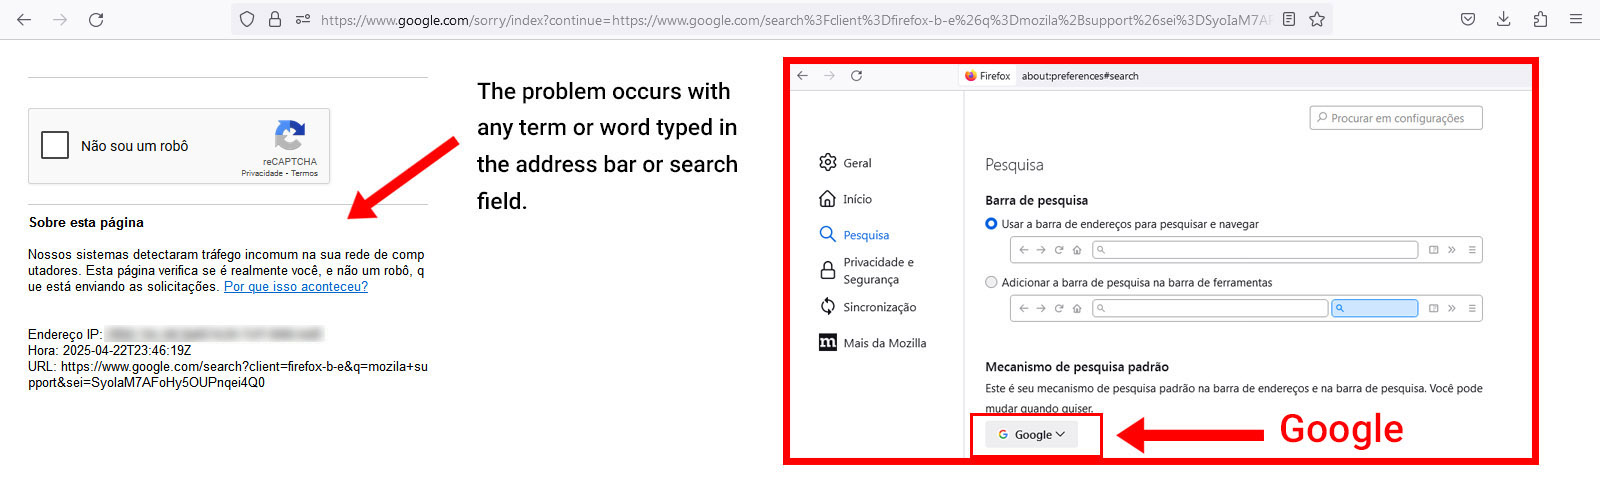Click the 'Hora: 2025-04-22T23:46:19Z' line
Screen dimensions: 1600x485
point(109,350)
